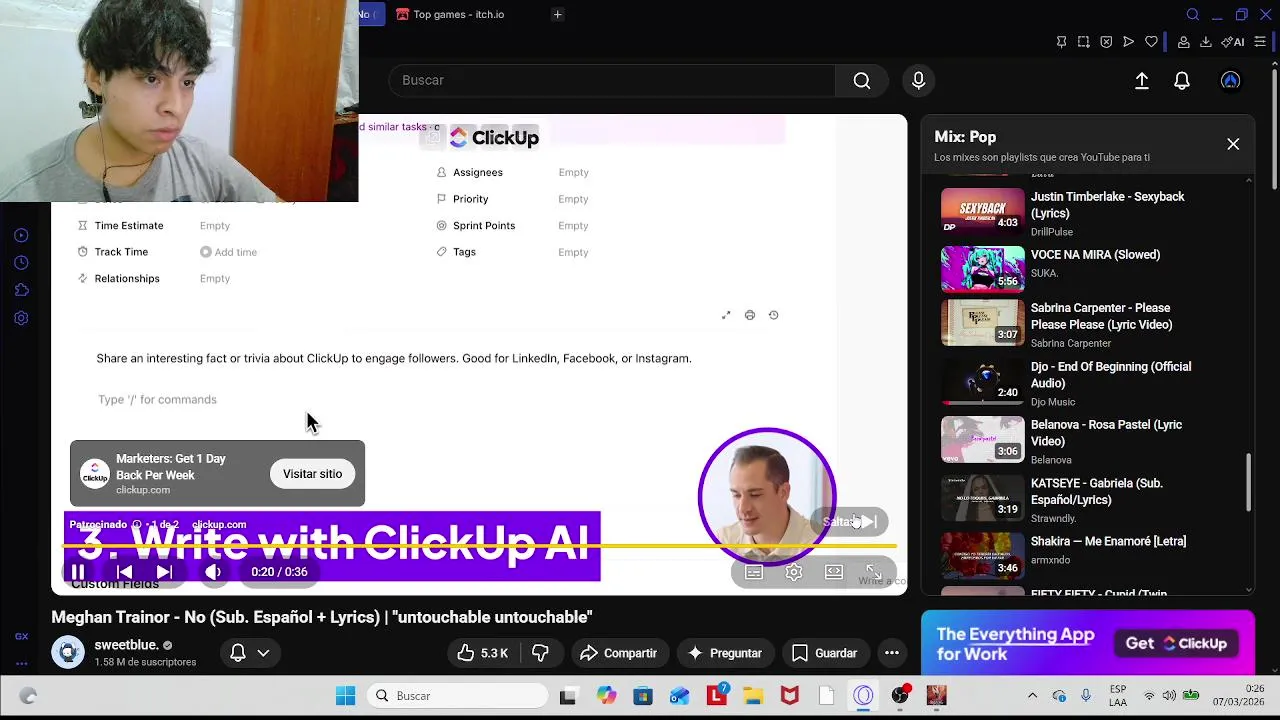Open a new browser tab plus button
Screen dimensions: 1280x720
(x=558, y=14)
